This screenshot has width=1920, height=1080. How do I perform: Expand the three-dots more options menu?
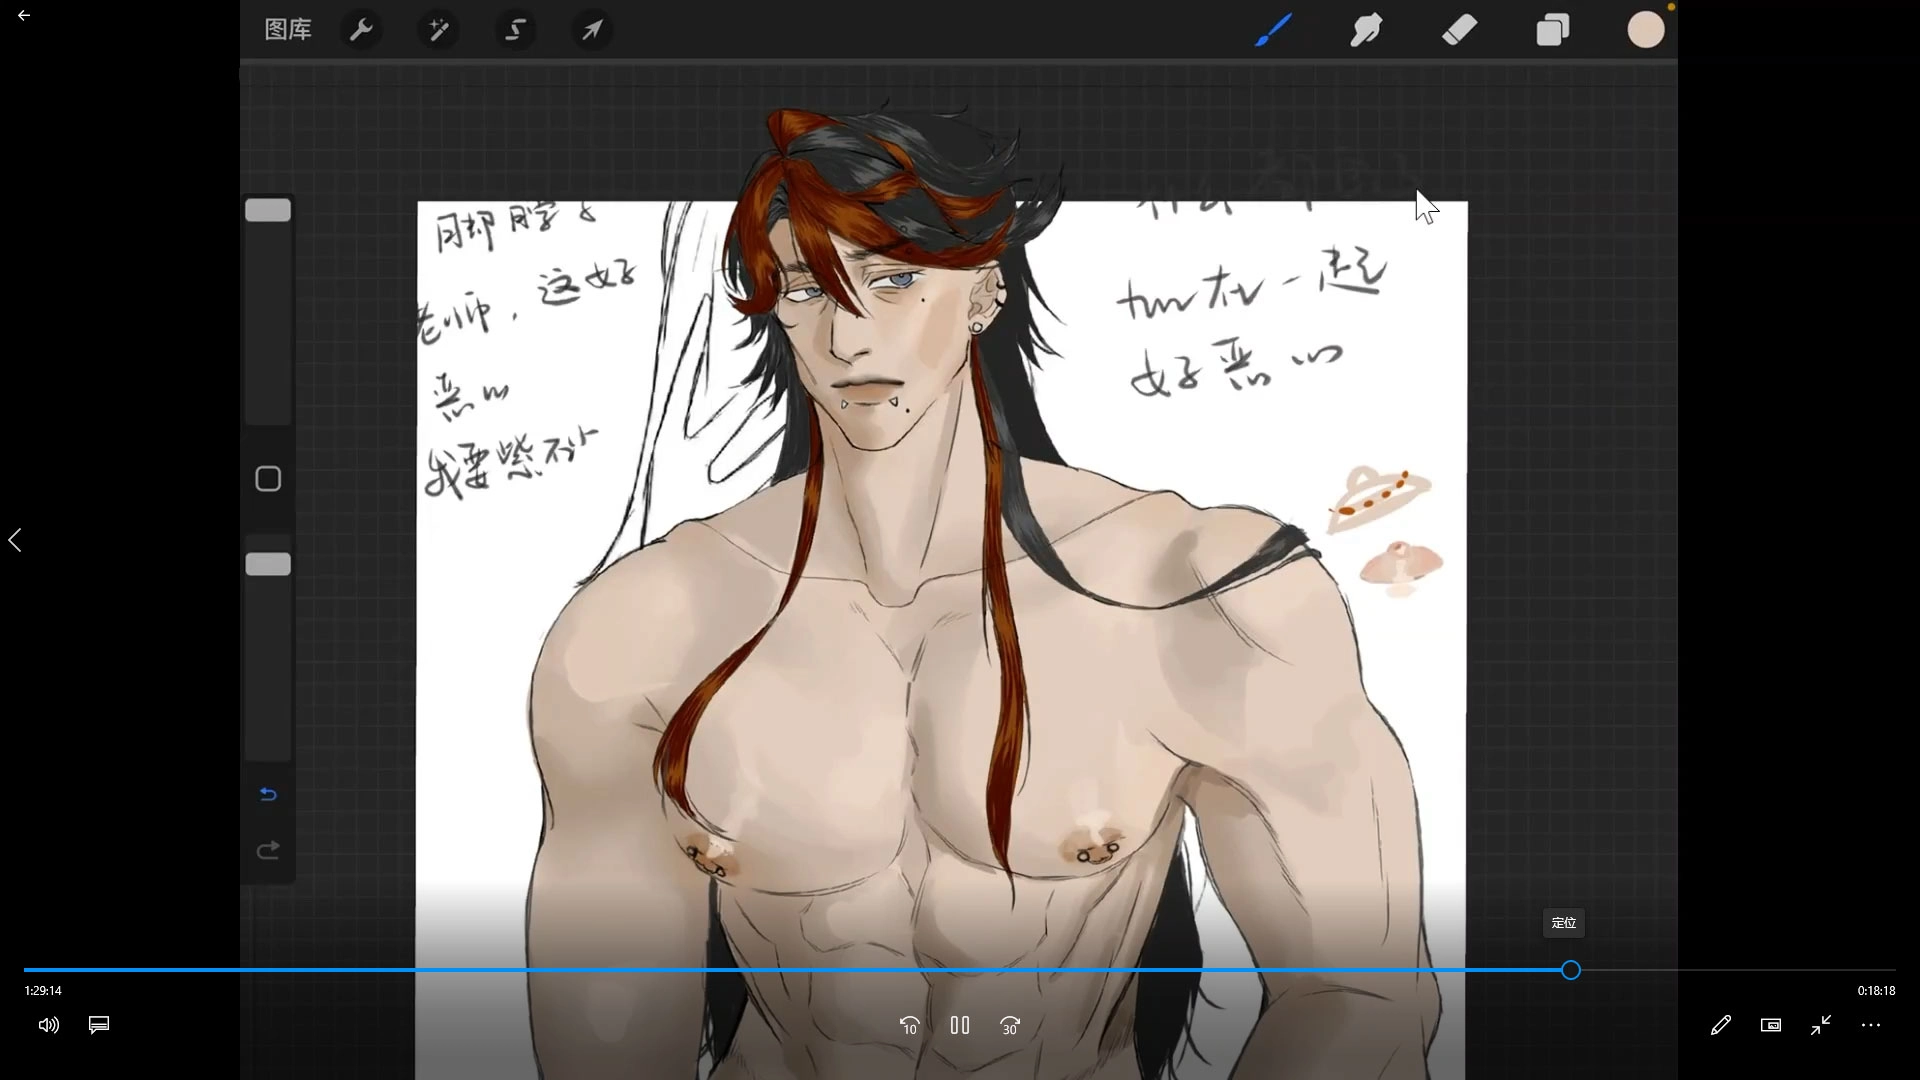1871,1025
